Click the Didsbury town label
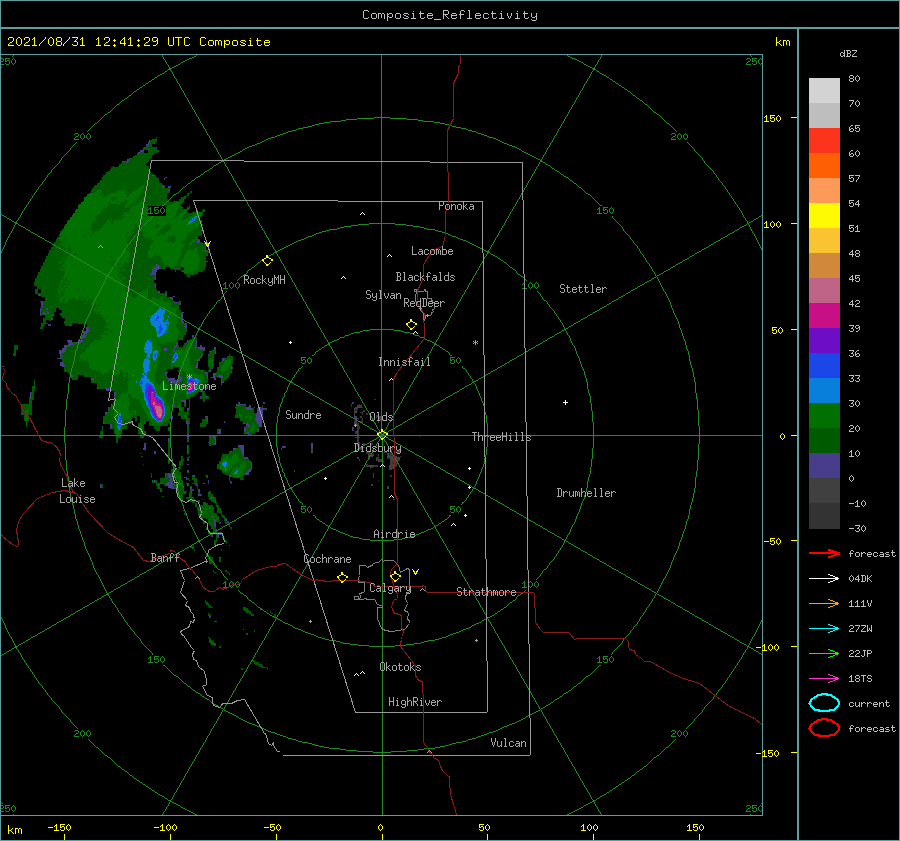The height and width of the screenshot is (841, 900). pyautogui.click(x=377, y=448)
